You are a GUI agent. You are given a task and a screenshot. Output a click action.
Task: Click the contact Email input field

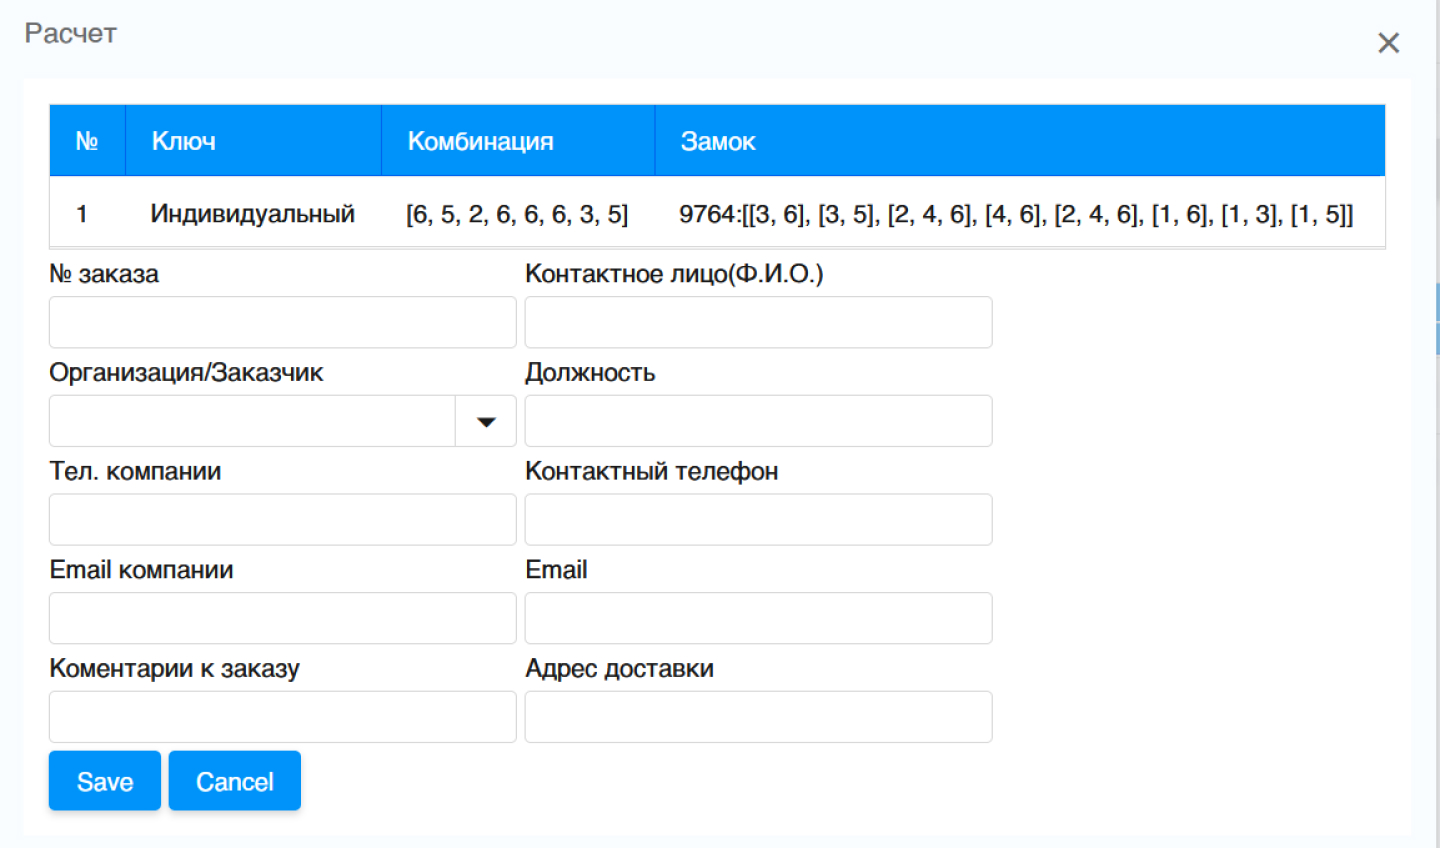pyautogui.click(x=758, y=619)
